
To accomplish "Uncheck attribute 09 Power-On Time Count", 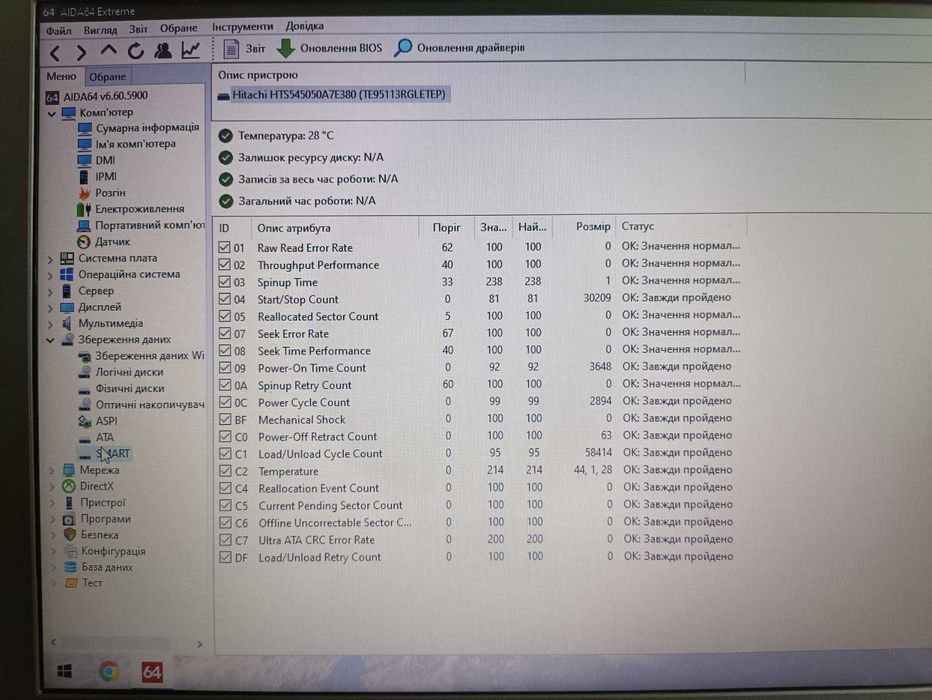I will [225, 368].
